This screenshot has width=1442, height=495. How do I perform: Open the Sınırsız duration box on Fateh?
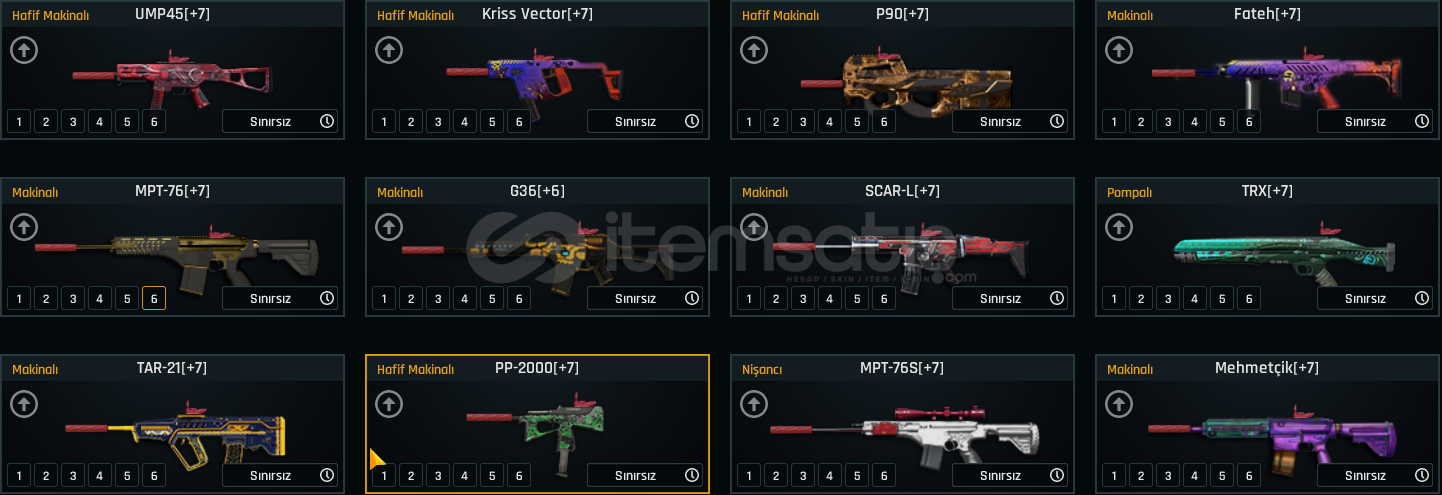pos(1375,122)
